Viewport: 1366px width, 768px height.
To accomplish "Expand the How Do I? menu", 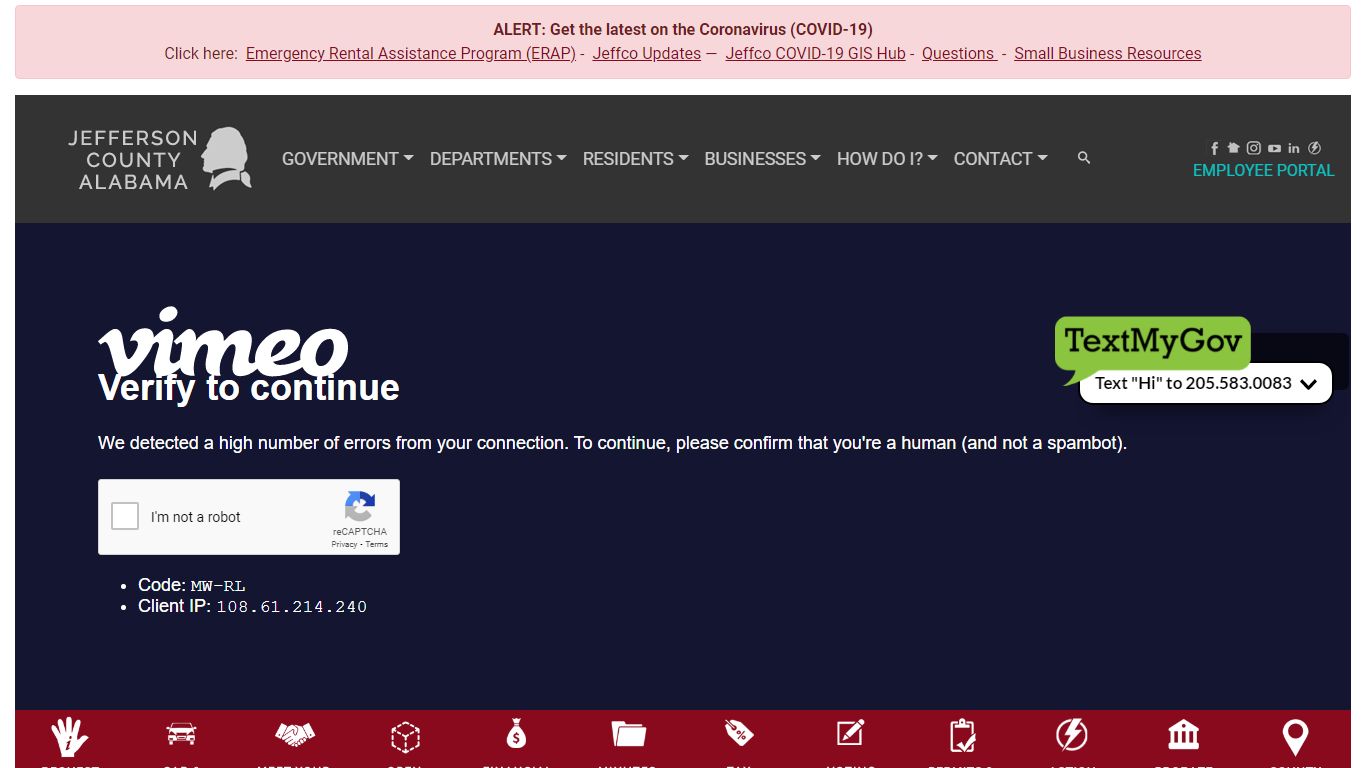I will click(x=887, y=159).
